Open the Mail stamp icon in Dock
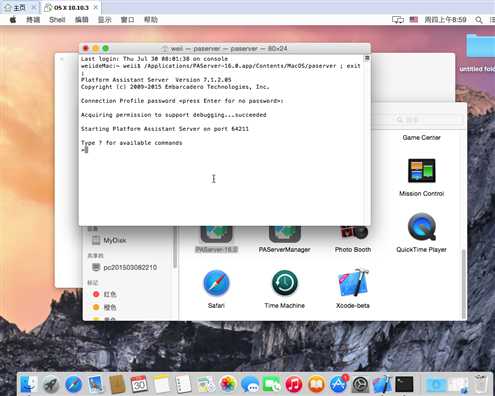The image size is (495, 396). tap(96, 384)
